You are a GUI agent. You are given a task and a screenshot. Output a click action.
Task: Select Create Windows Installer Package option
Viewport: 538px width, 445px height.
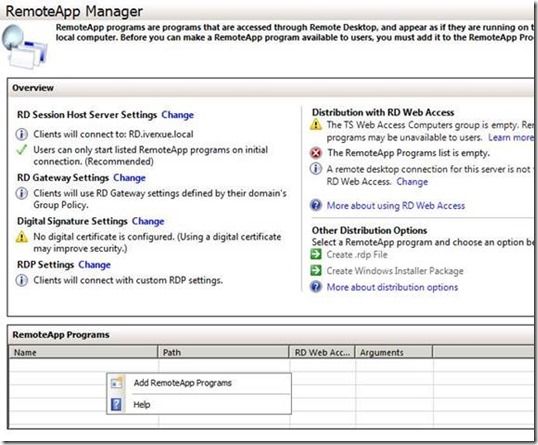click(395, 271)
